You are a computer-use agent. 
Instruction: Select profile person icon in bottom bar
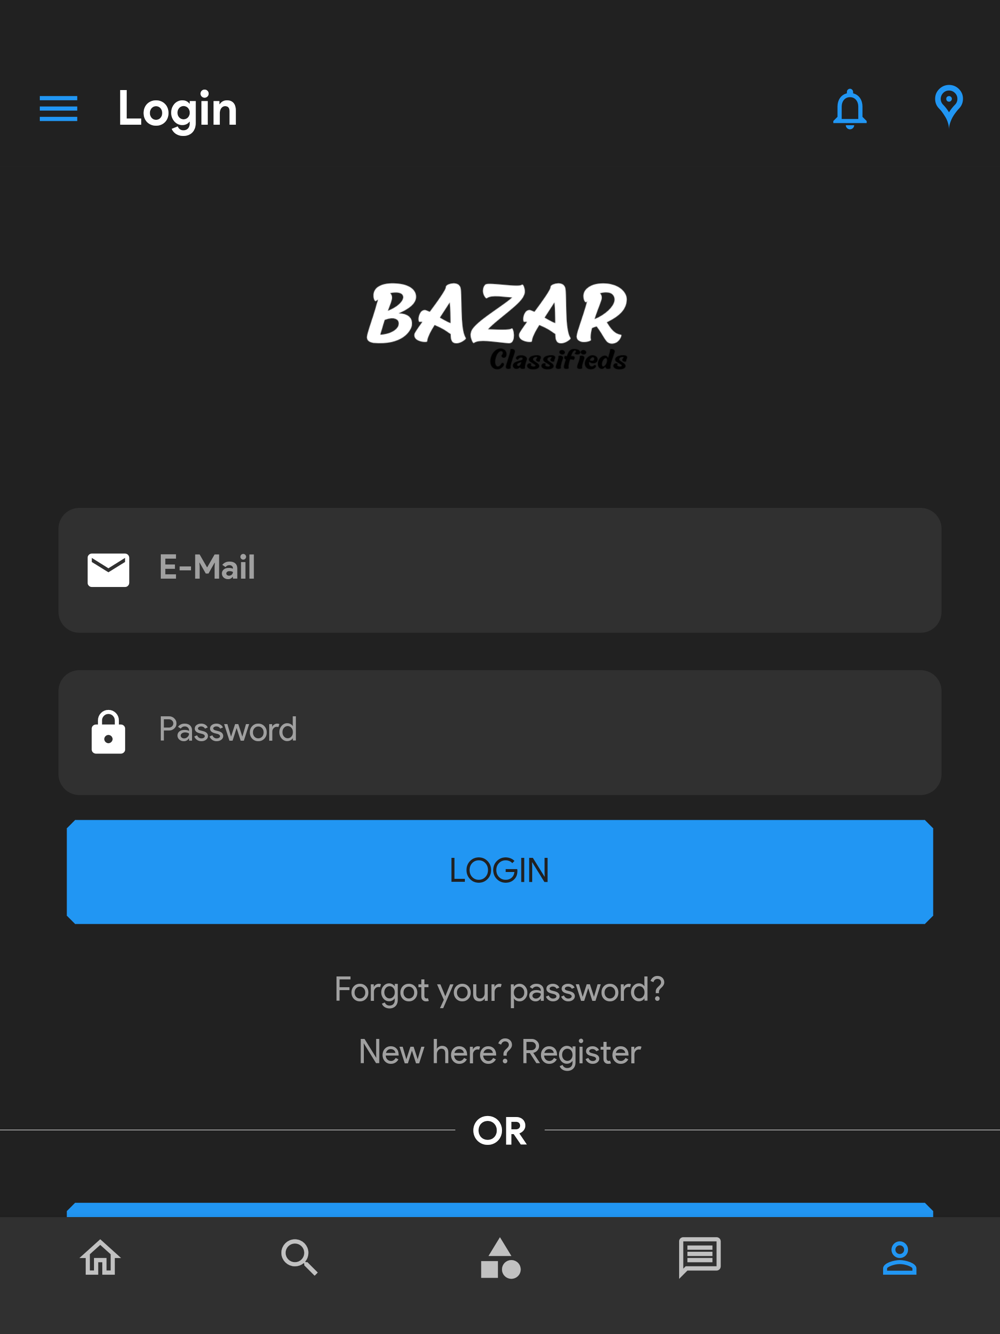pyautogui.click(x=900, y=1257)
